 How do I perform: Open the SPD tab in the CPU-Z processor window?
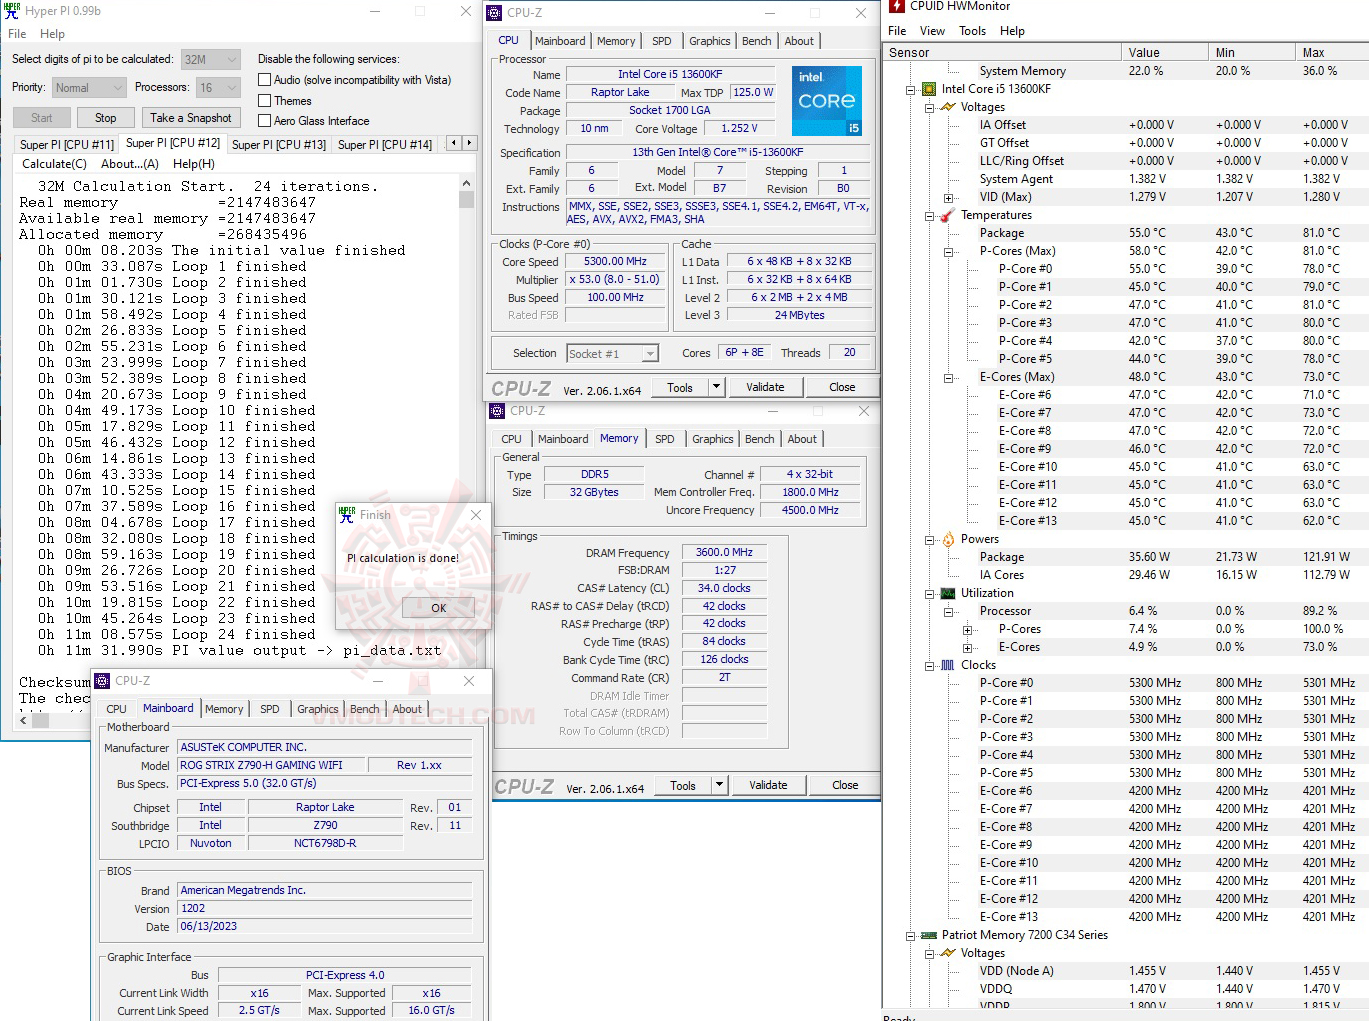(662, 41)
